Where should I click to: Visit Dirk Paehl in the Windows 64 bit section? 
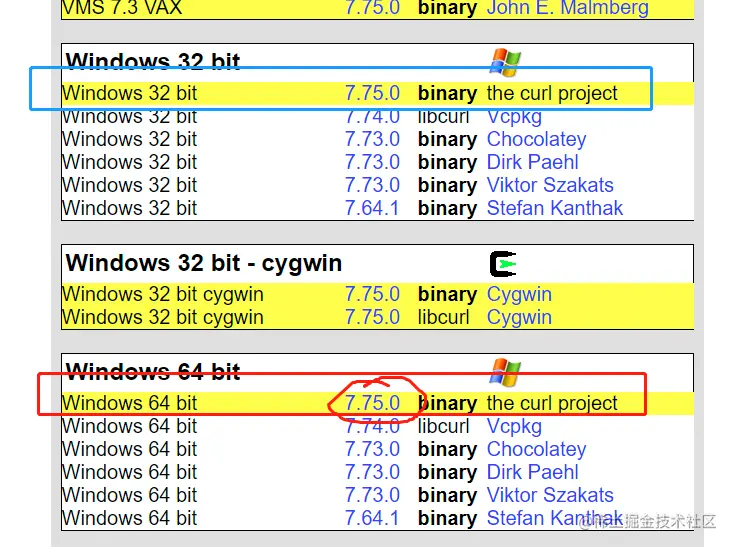click(x=532, y=472)
